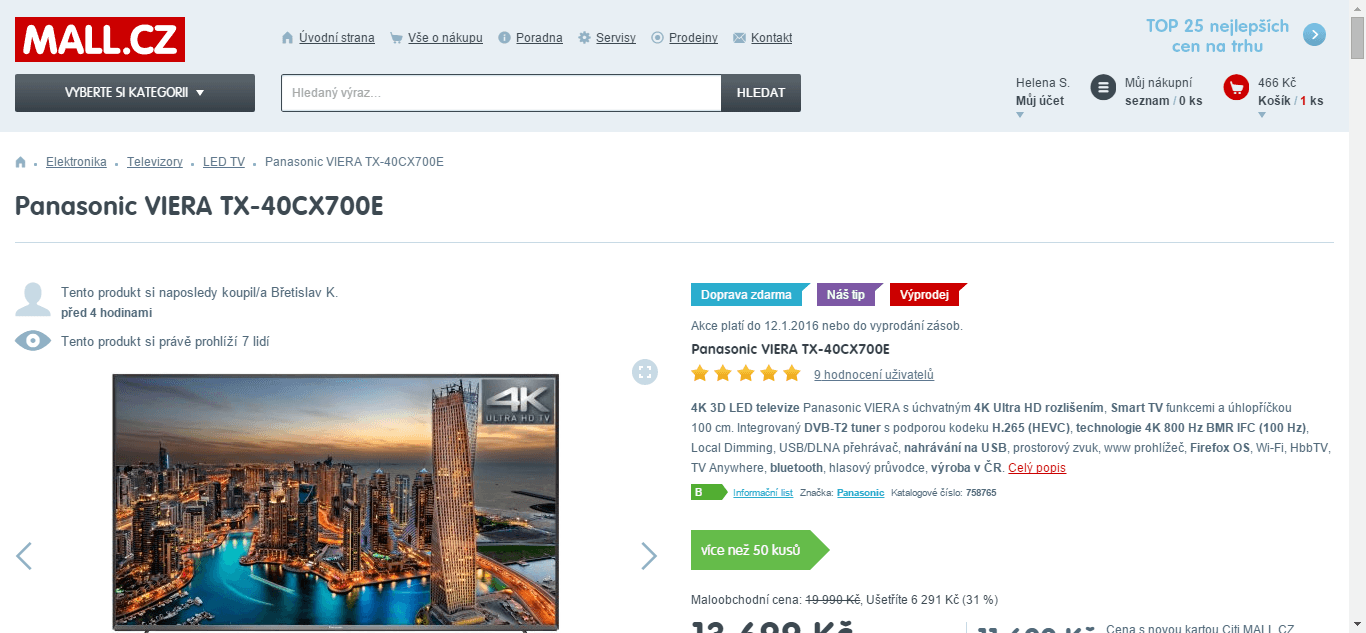This screenshot has height=633, width=1366.
Task: Click the scrollbar up arrow
Action: pos(1357,8)
